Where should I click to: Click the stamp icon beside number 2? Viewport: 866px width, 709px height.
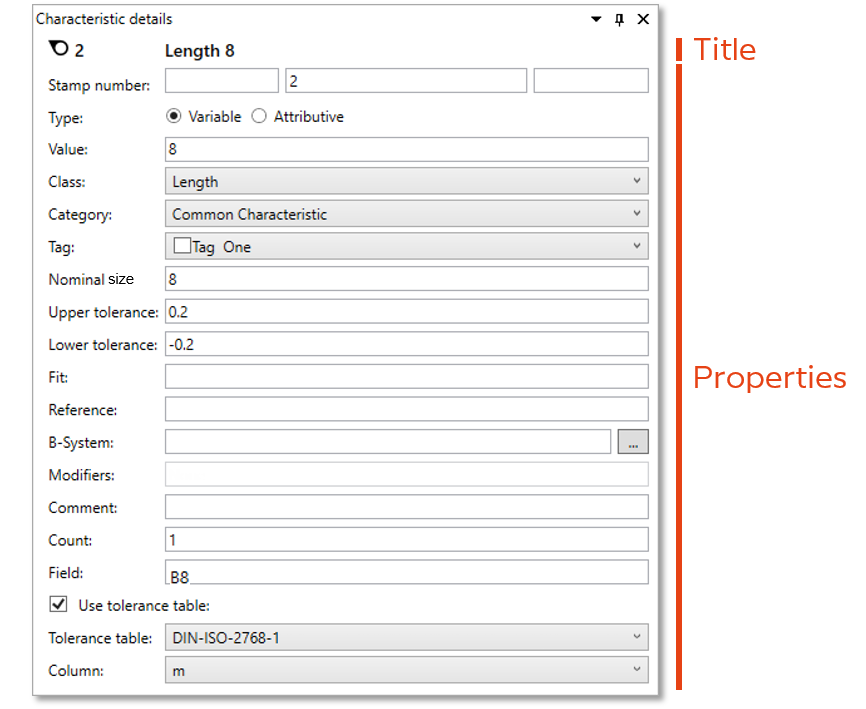58,50
